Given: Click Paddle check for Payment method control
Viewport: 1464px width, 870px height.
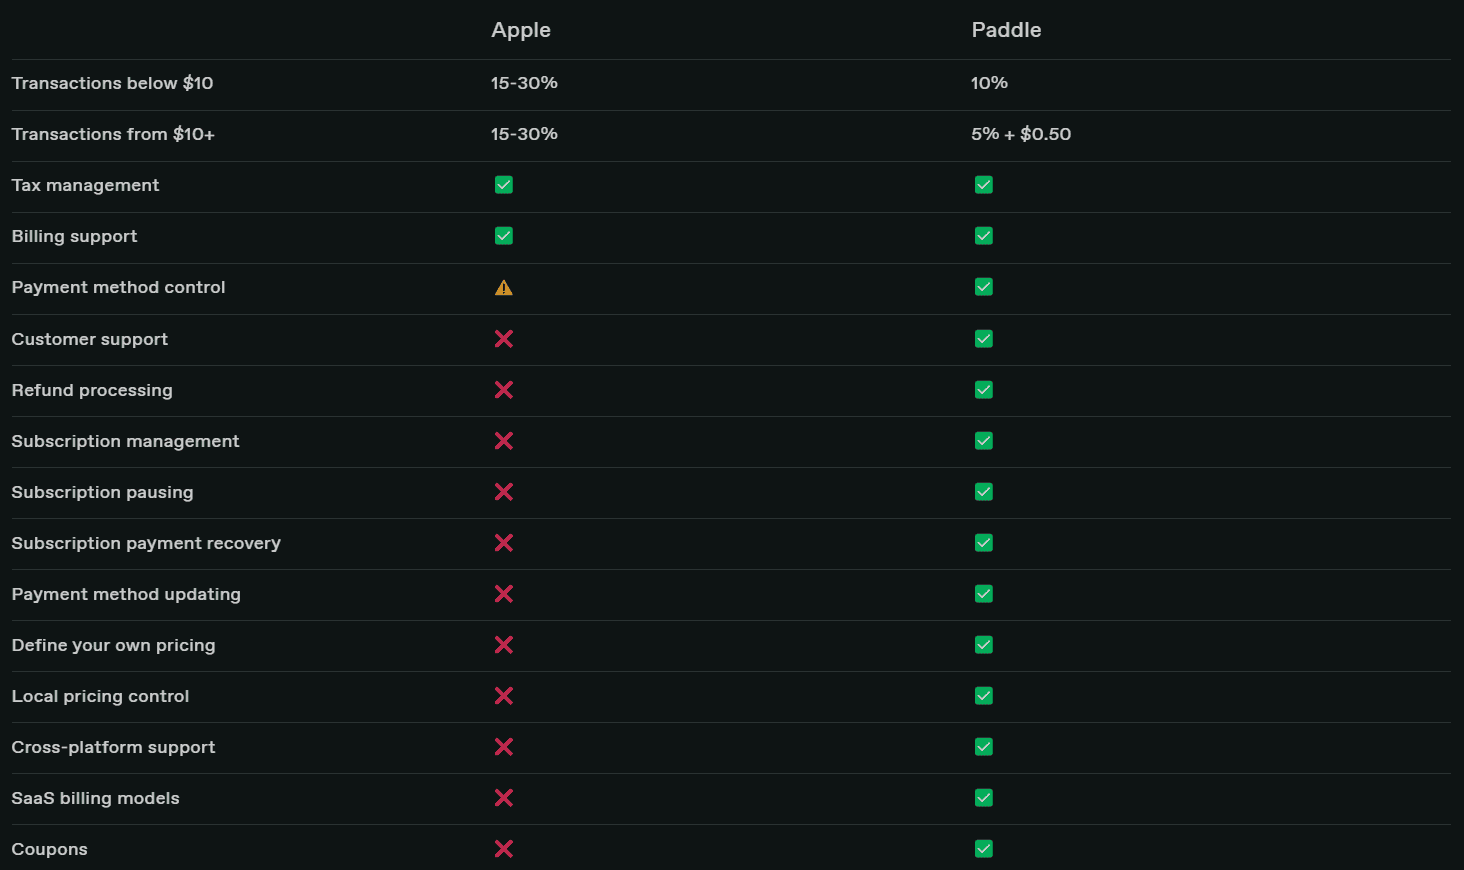Looking at the screenshot, I should [984, 287].
